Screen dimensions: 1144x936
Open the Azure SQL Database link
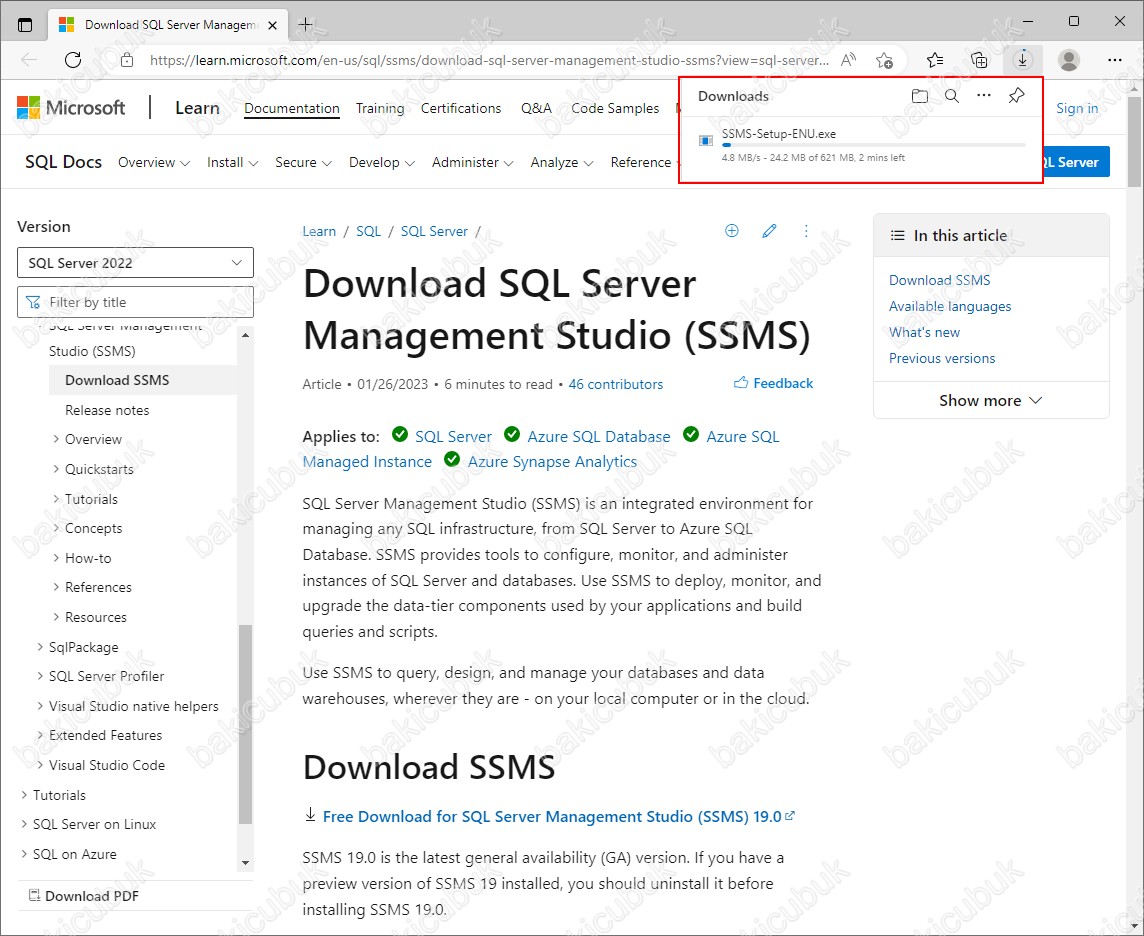pyautogui.click(x=599, y=436)
